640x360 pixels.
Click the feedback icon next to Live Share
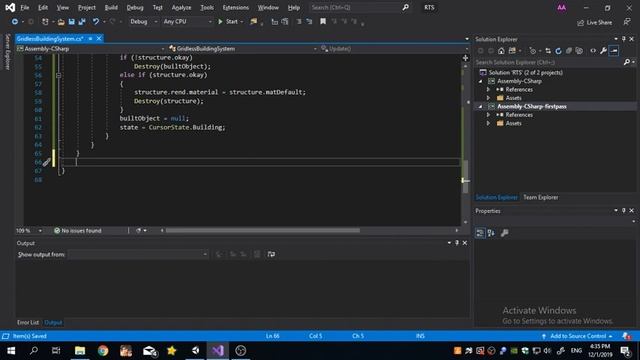627,22
